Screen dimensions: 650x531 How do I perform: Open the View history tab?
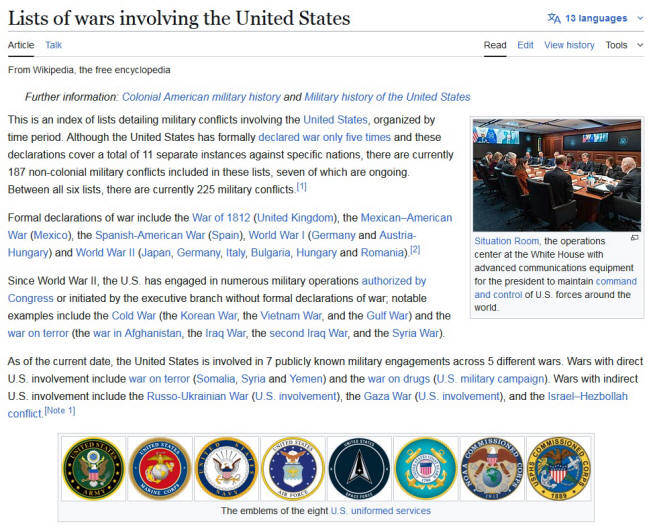coord(570,45)
